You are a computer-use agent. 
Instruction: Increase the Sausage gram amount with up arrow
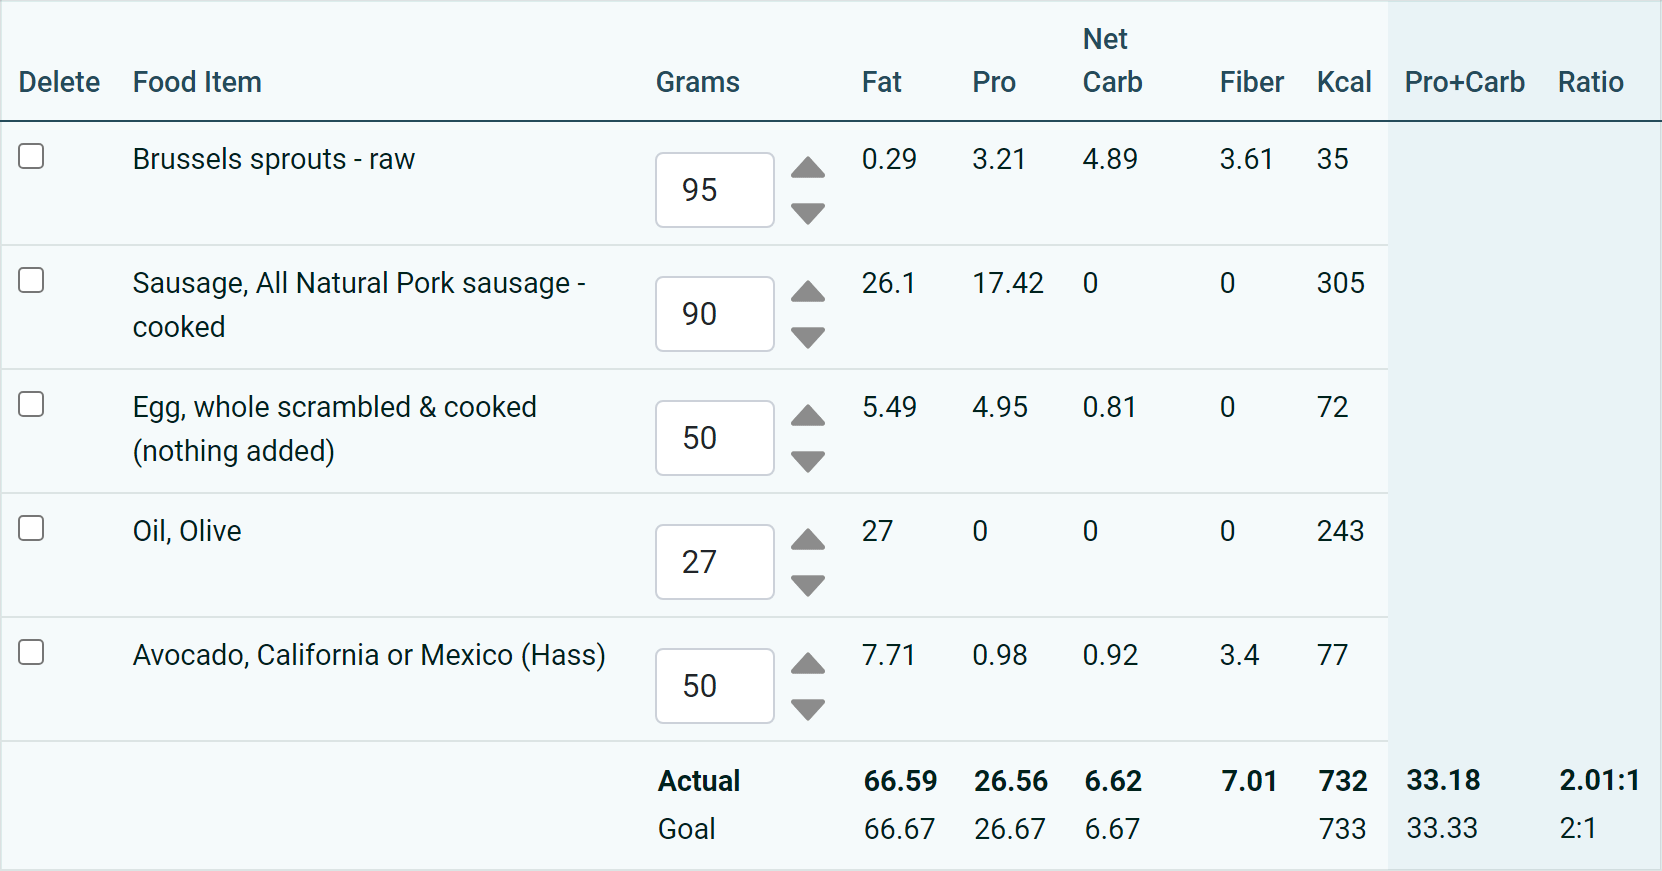[808, 292]
